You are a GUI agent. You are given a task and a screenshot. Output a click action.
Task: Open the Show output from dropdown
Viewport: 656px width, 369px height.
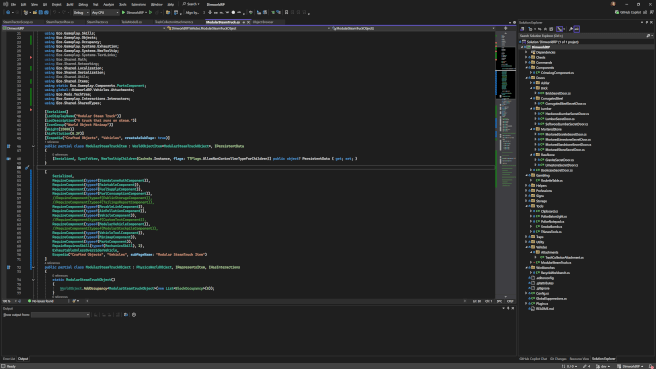pyautogui.click(x=60, y=315)
